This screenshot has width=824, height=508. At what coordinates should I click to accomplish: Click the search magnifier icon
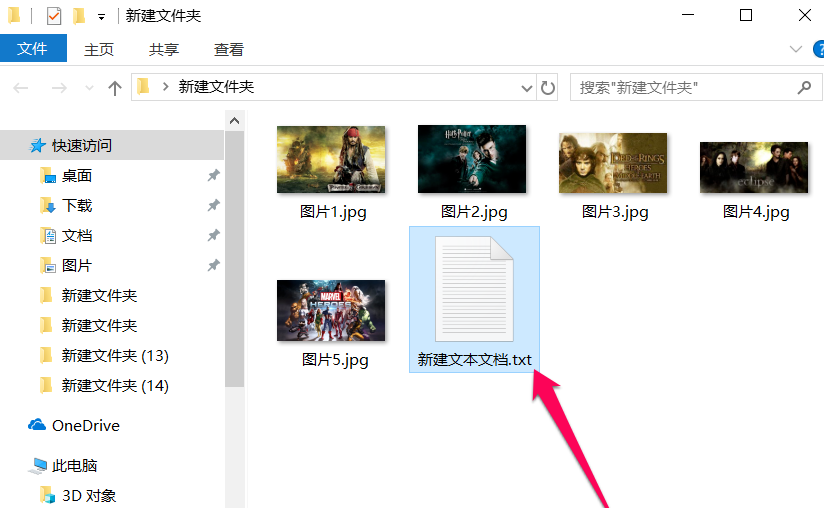pyautogui.click(x=803, y=88)
